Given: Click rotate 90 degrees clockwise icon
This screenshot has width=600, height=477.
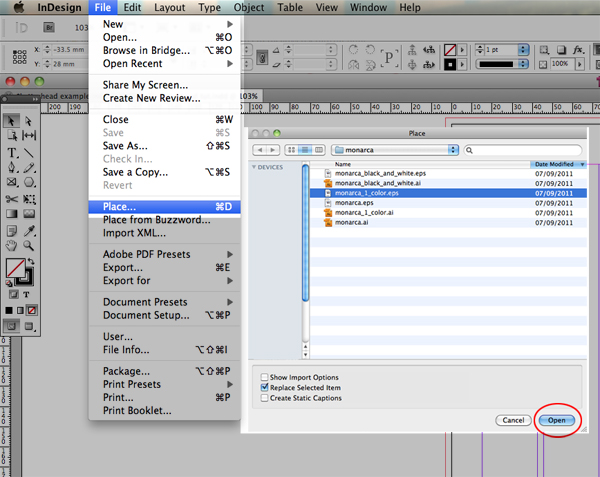Looking at the screenshot, I should [x=353, y=50].
